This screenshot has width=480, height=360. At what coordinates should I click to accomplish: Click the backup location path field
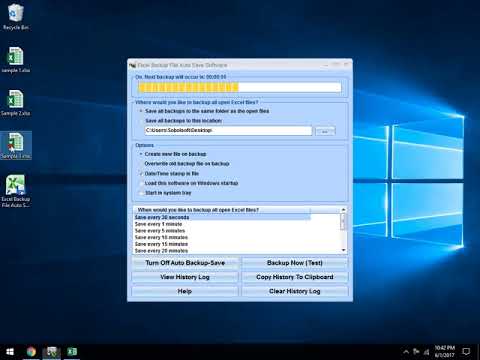point(228,130)
